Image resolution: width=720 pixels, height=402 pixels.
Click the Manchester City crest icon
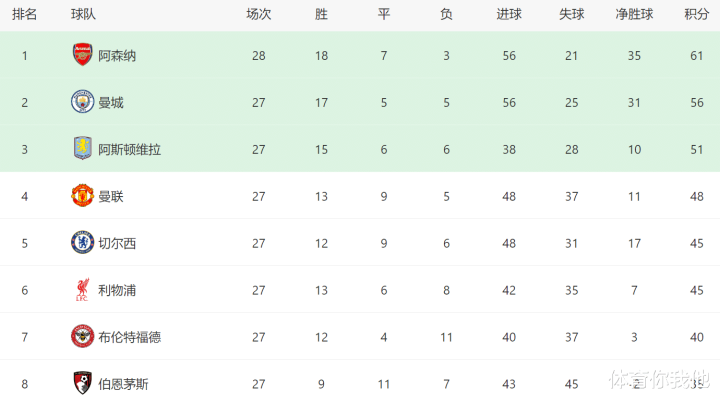pyautogui.click(x=82, y=102)
